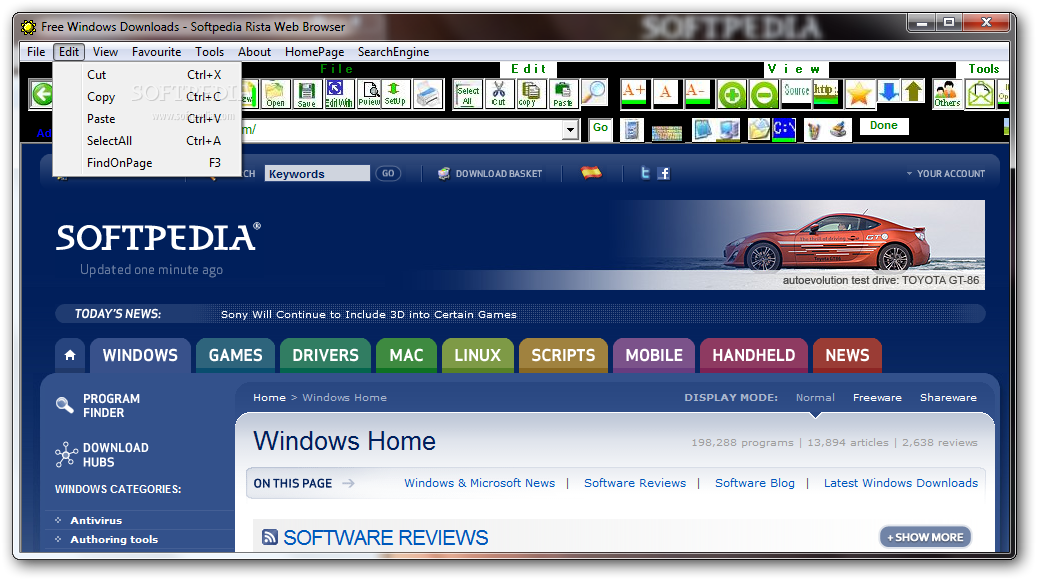Click the Go button next to address bar
Image resolution: width=1037 pixels, height=580 pixels.
(601, 128)
